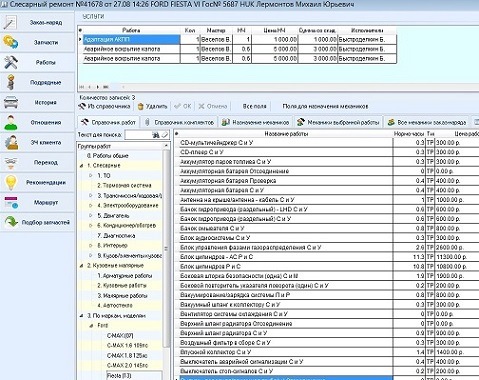The height and width of the screenshot is (380, 479).
Task: Switch to the Справочник комплектов tab
Action: click(179, 122)
